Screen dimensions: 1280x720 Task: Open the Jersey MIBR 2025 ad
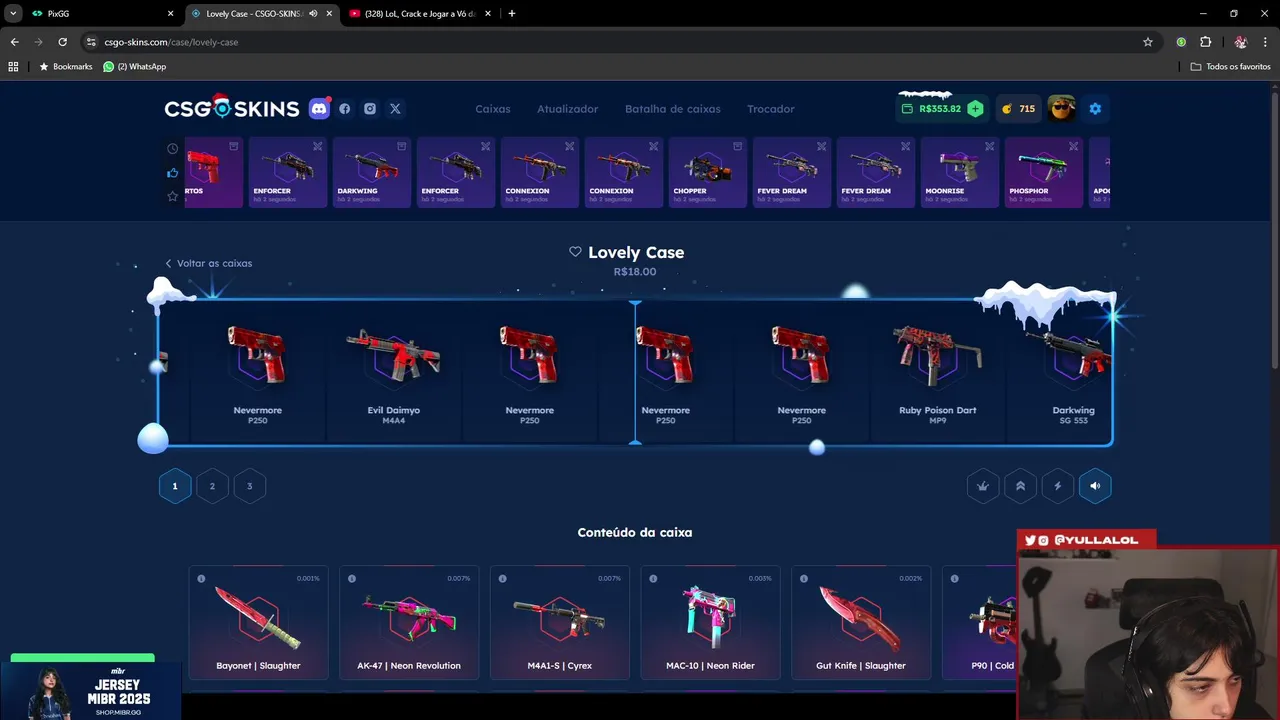90,689
